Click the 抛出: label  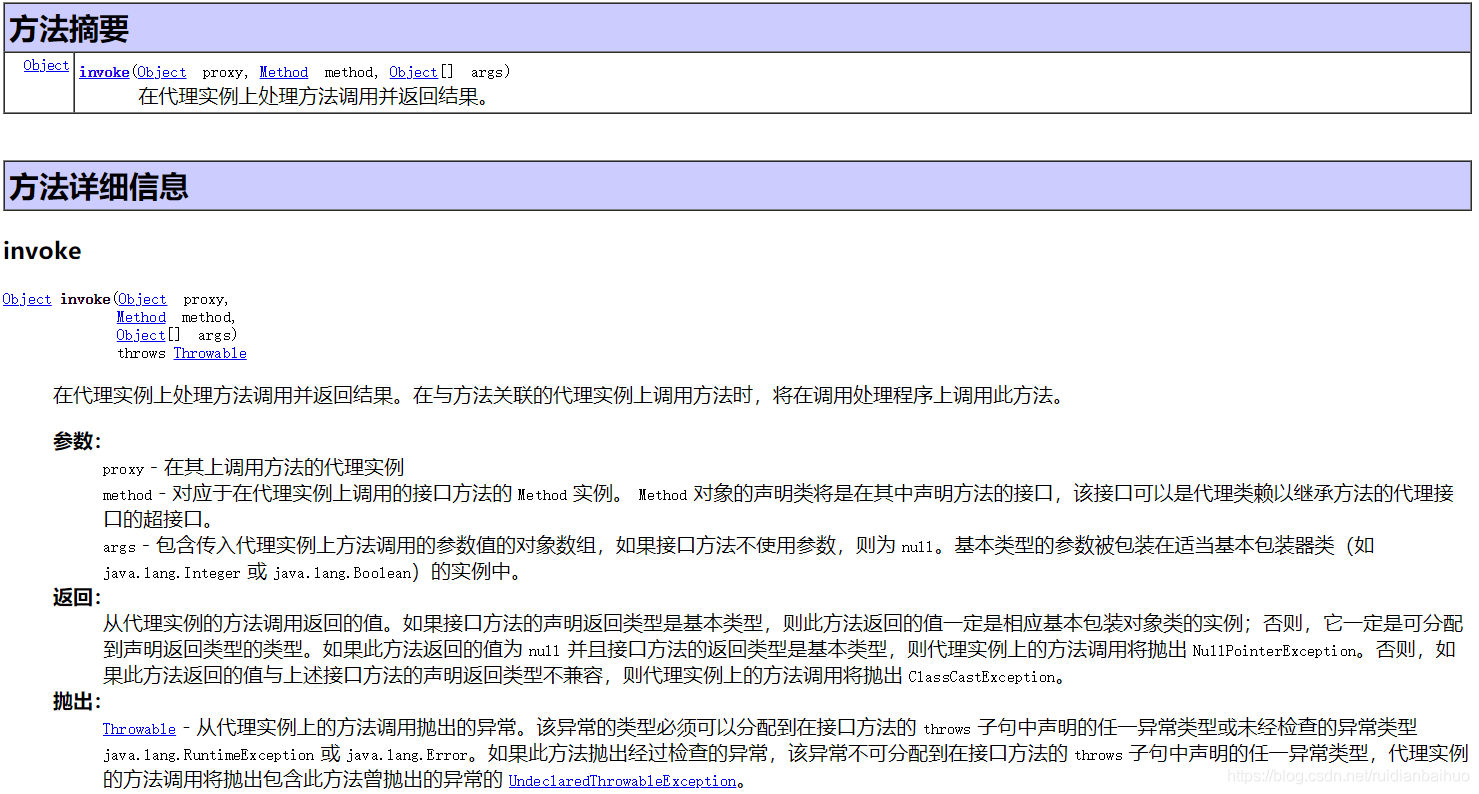[77, 702]
